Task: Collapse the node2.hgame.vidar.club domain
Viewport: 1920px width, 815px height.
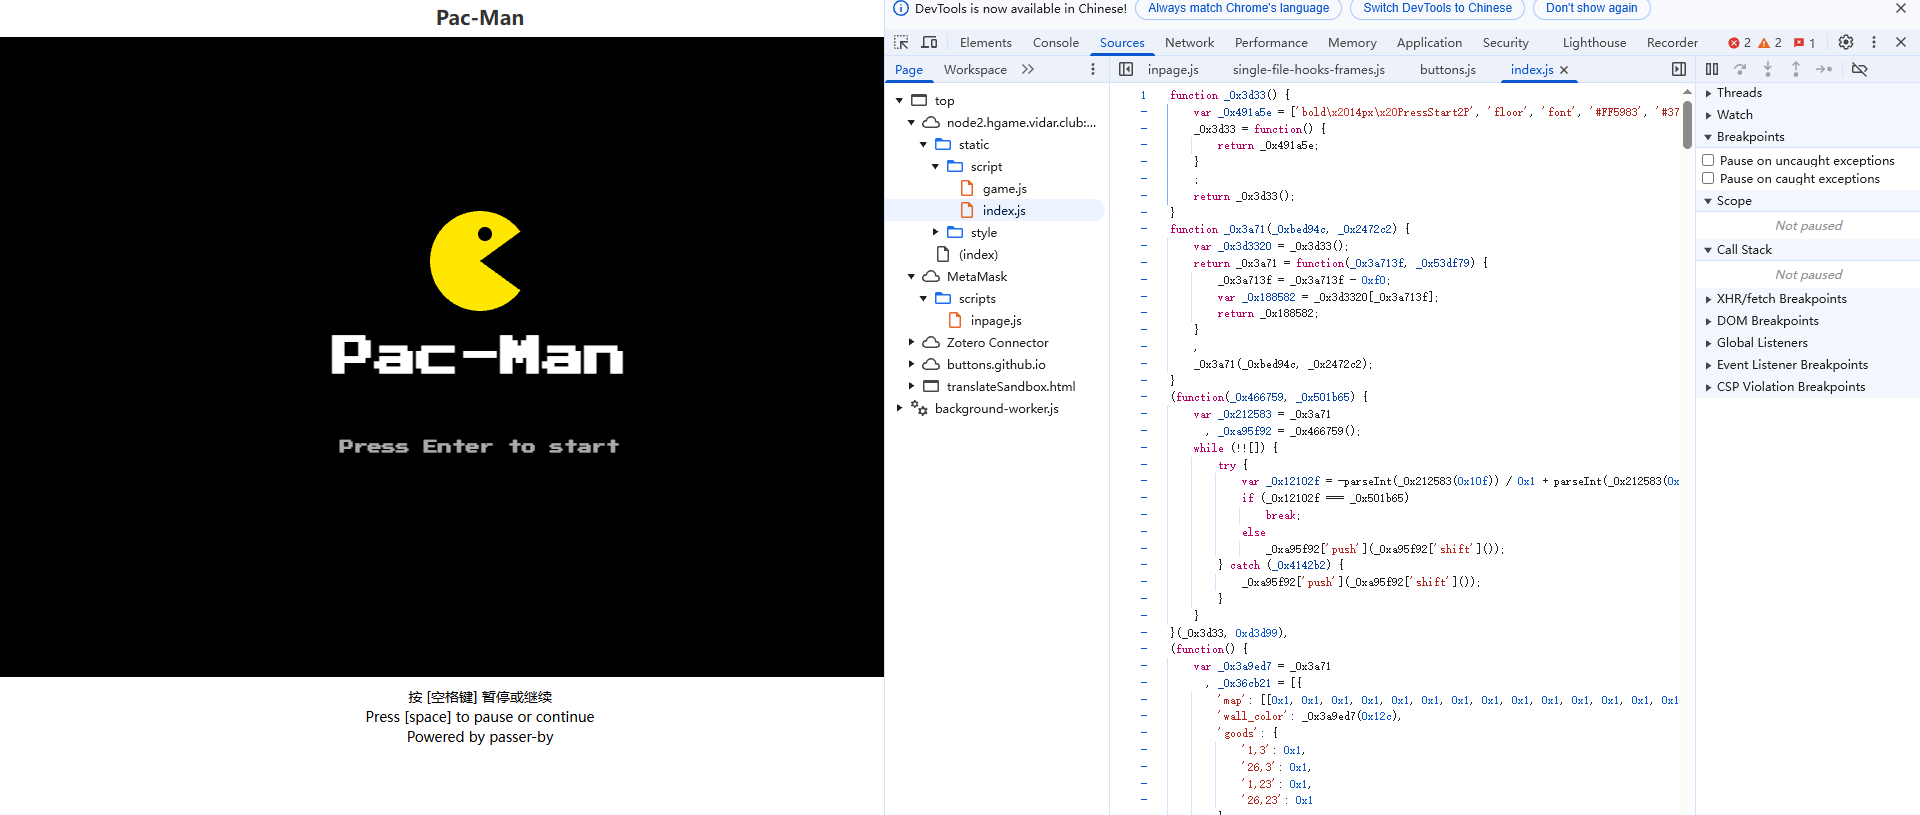Action: (911, 122)
